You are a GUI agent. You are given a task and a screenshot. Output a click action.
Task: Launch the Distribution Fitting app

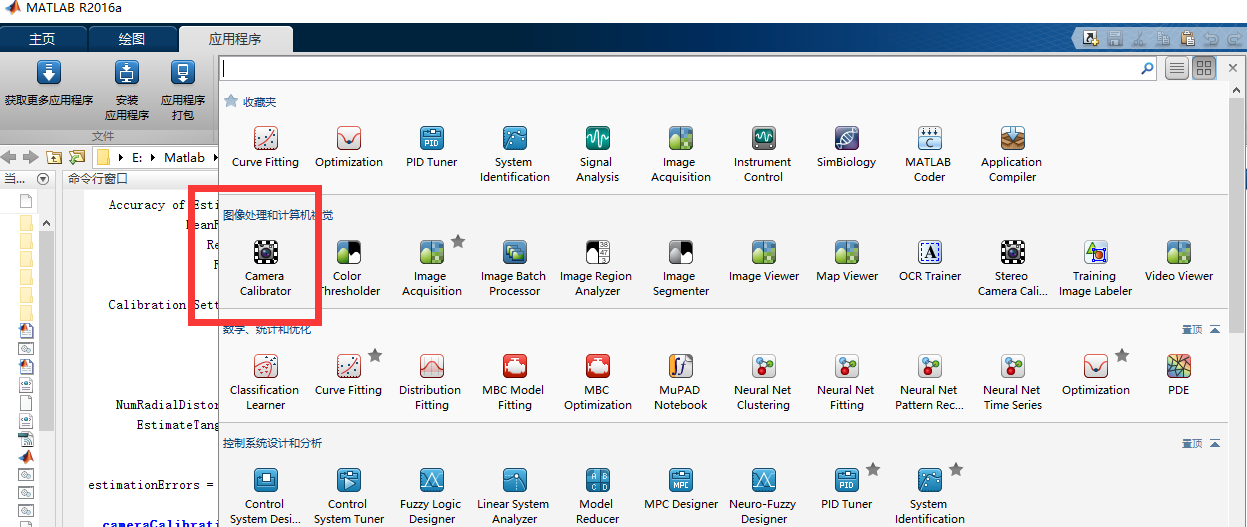click(x=431, y=382)
